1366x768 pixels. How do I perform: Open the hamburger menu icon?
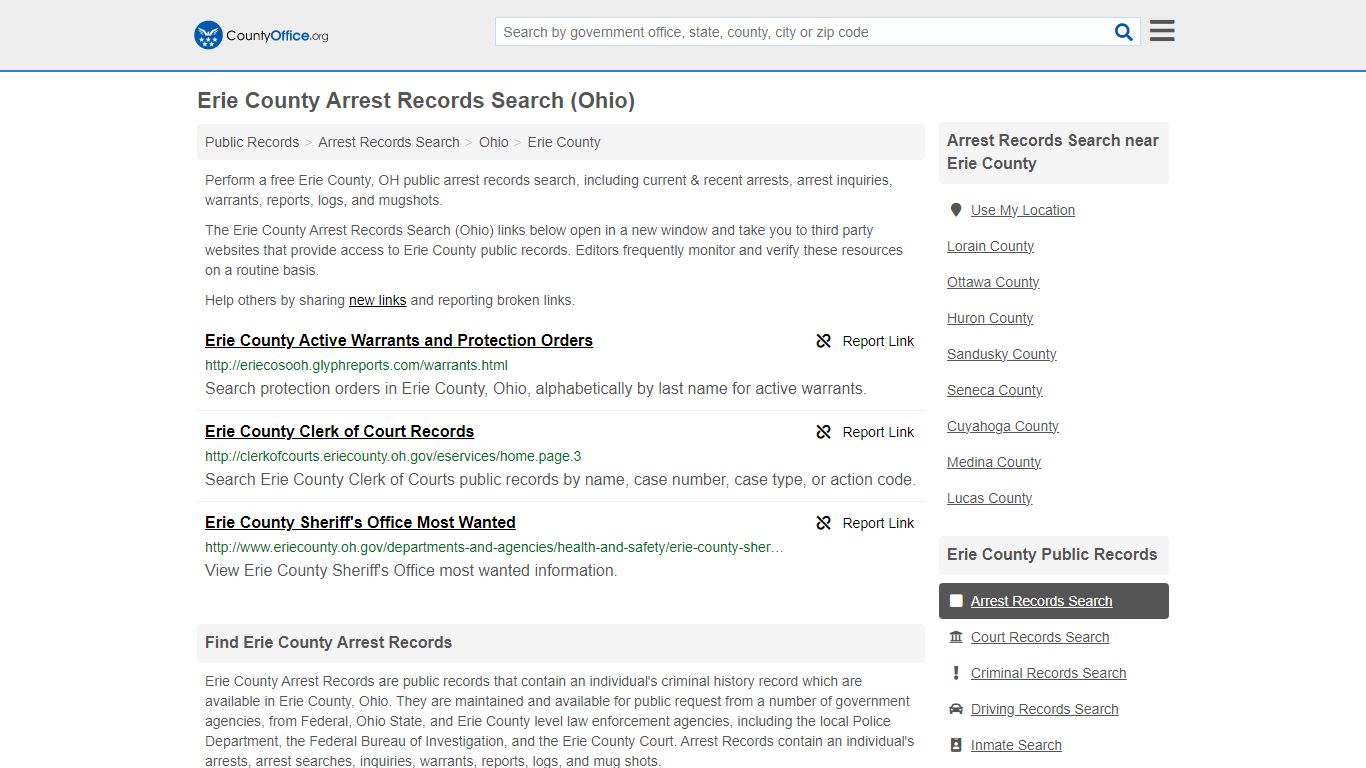tap(1162, 31)
